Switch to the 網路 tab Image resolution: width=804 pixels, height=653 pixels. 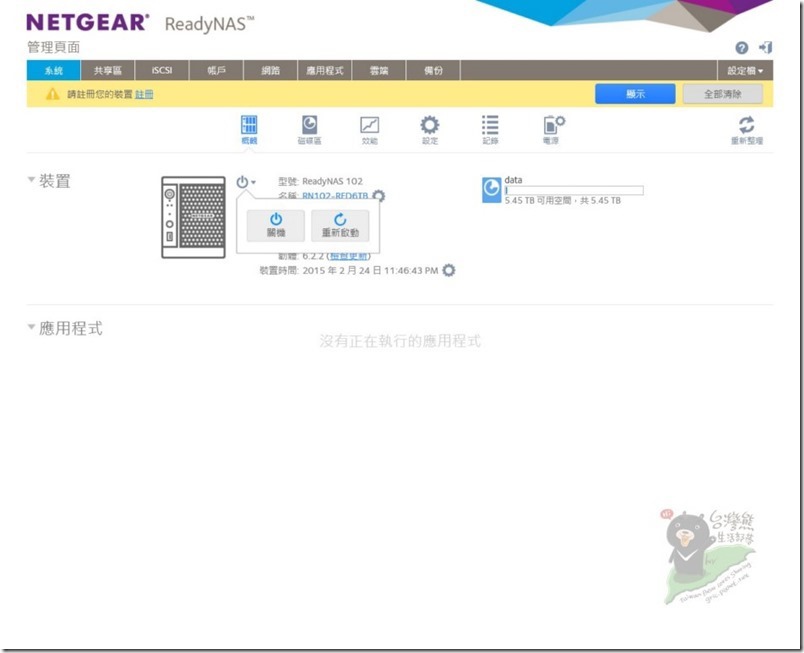tap(271, 71)
